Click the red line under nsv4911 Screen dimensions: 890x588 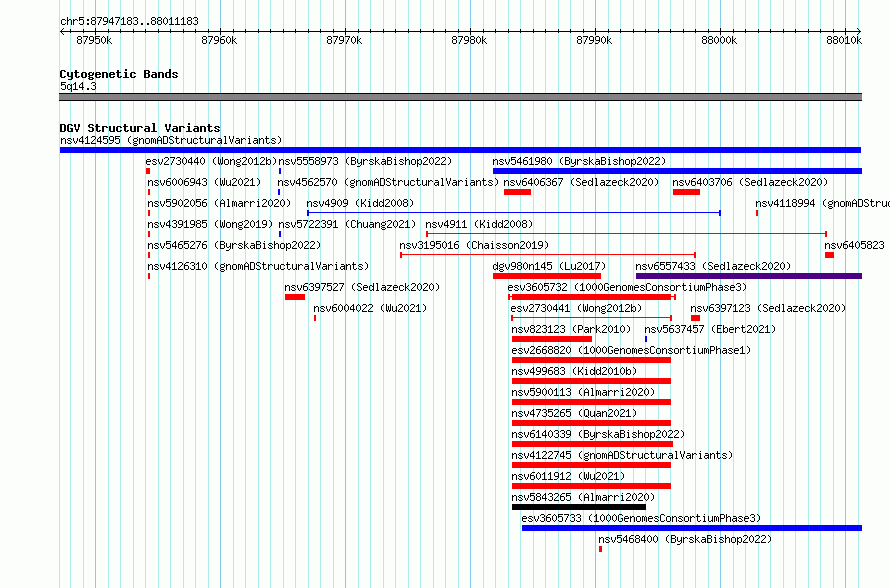tap(626, 234)
